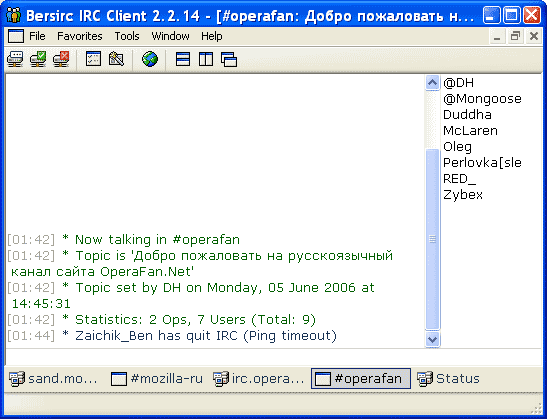The image size is (547, 419).
Task: Restore the #operafan child window
Action: (515, 36)
